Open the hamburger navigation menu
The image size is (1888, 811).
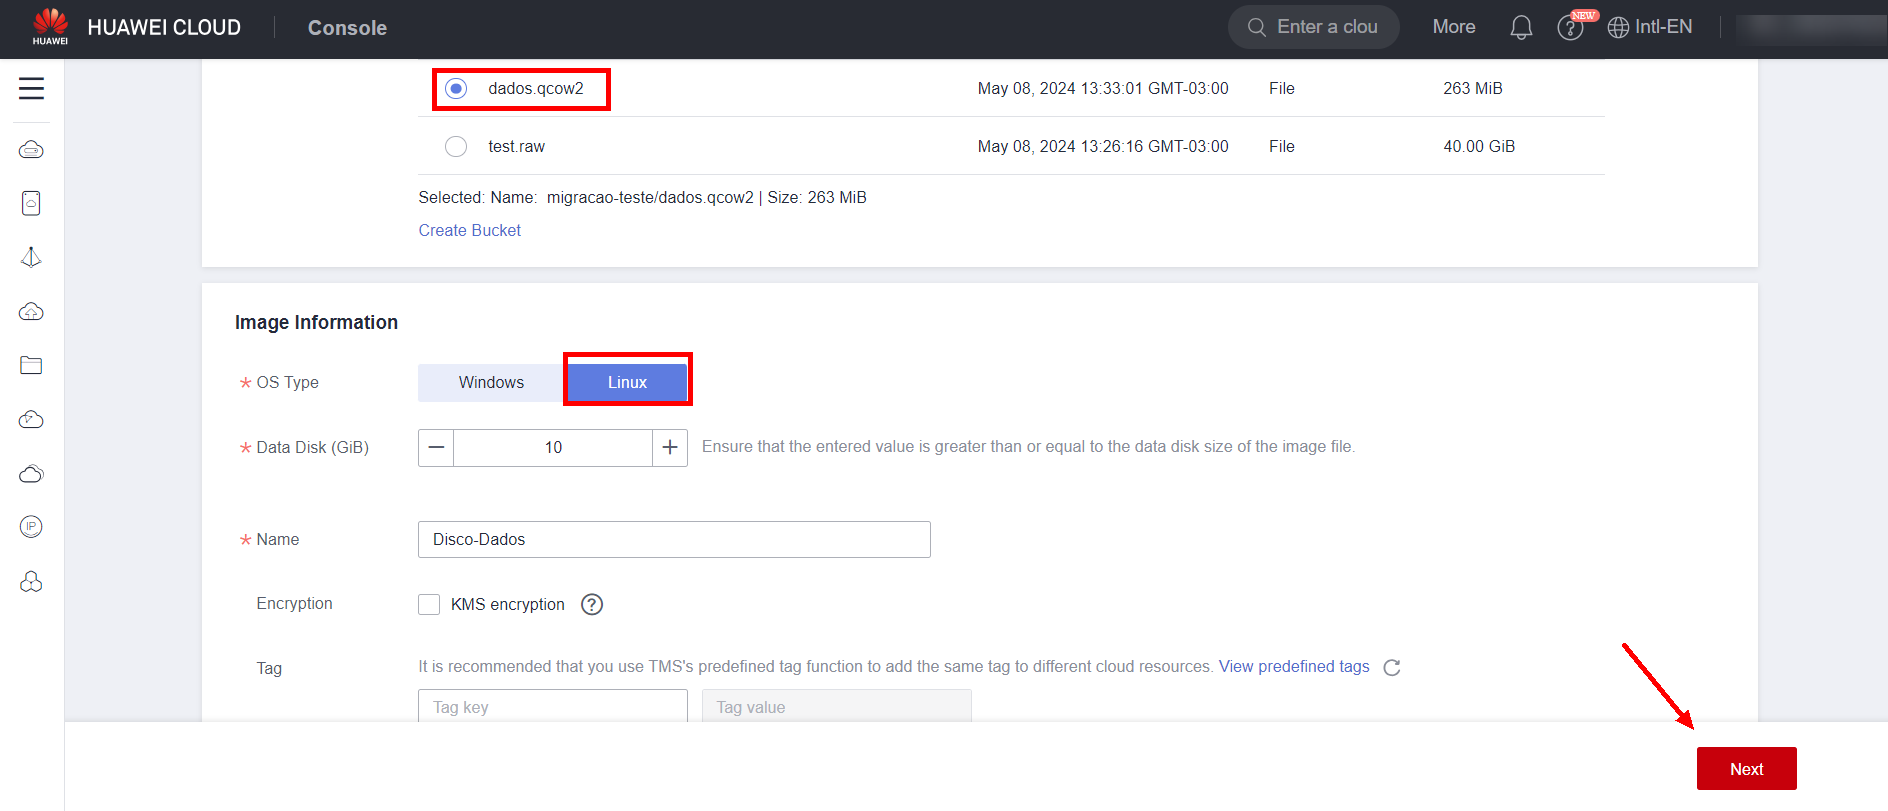click(x=31, y=89)
